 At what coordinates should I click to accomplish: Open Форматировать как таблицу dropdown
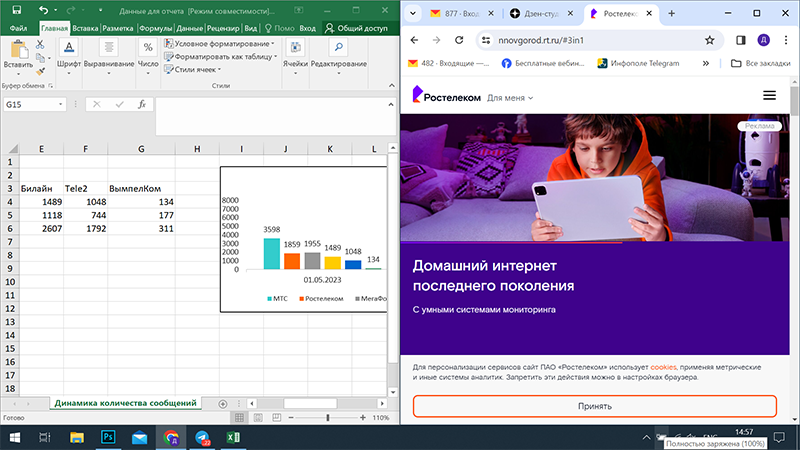click(x=220, y=57)
